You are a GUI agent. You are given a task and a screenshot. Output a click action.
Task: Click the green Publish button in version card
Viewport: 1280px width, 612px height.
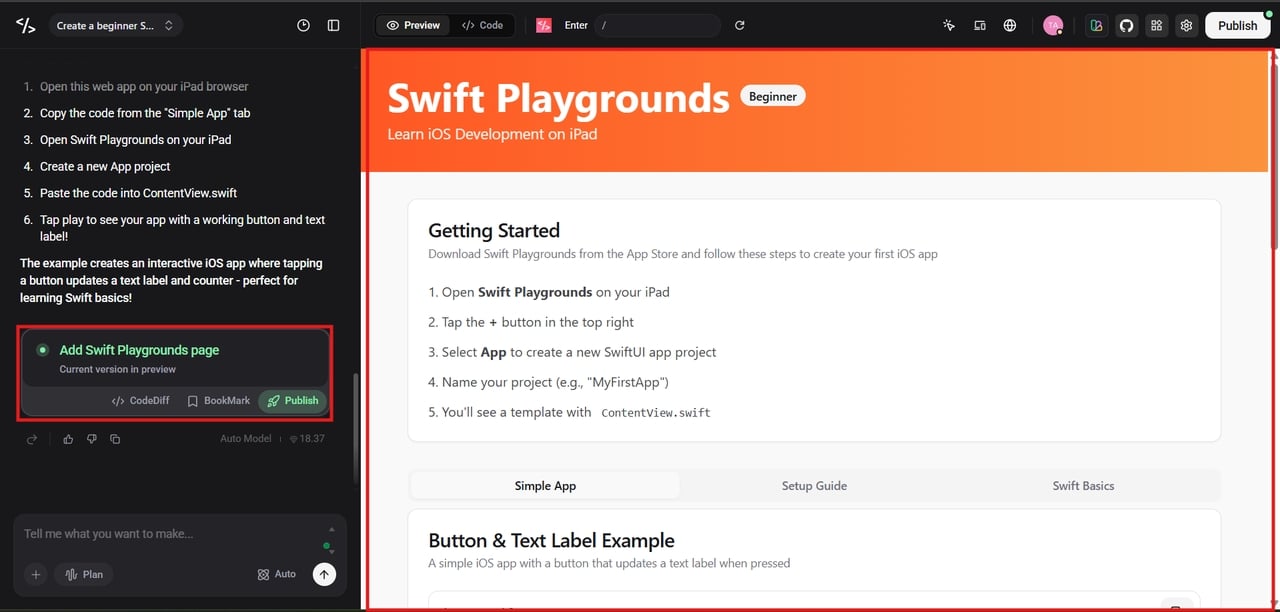293,400
